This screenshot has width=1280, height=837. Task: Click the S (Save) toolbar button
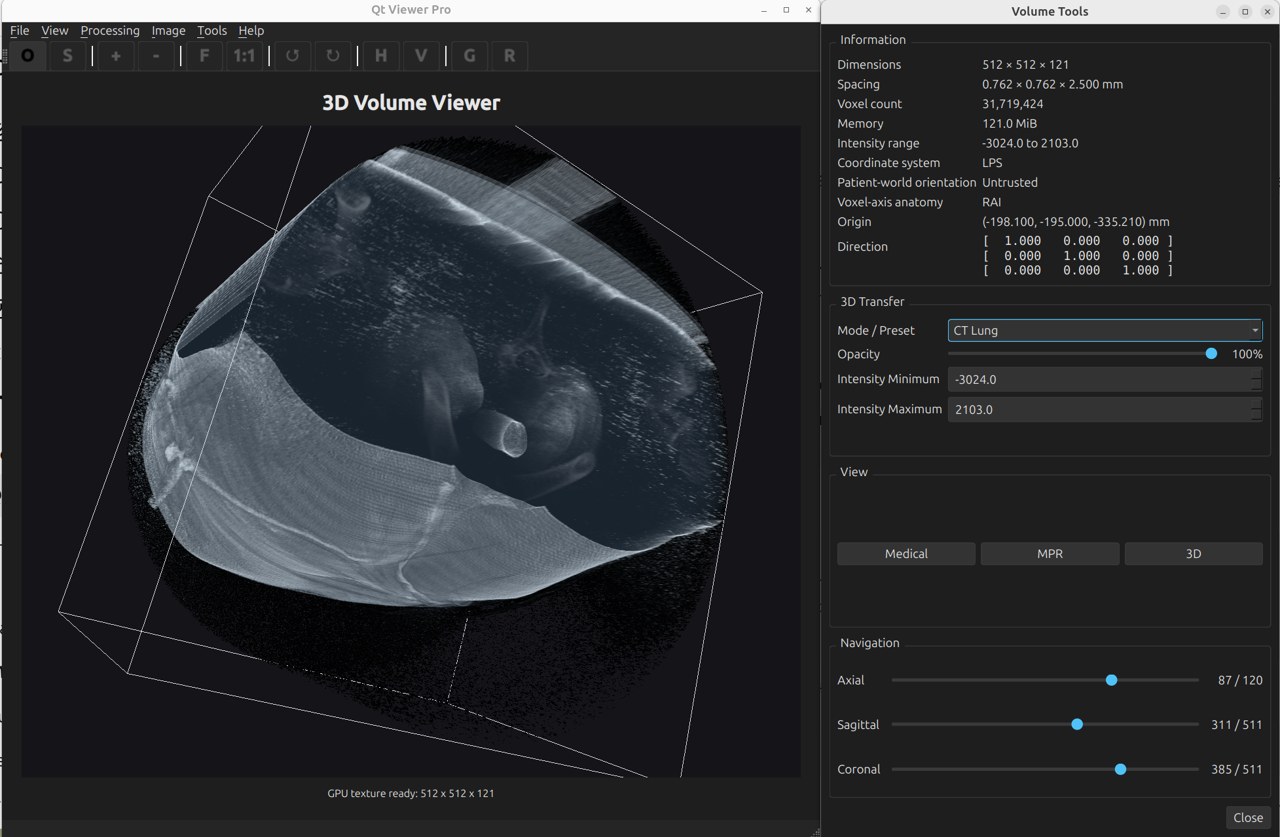pos(67,56)
